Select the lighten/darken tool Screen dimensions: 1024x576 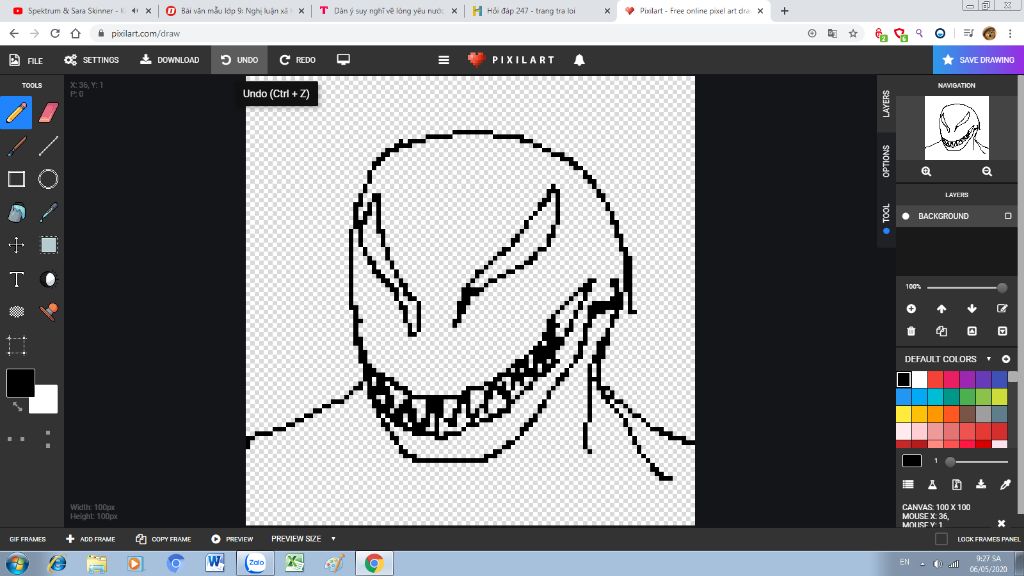click(48, 280)
